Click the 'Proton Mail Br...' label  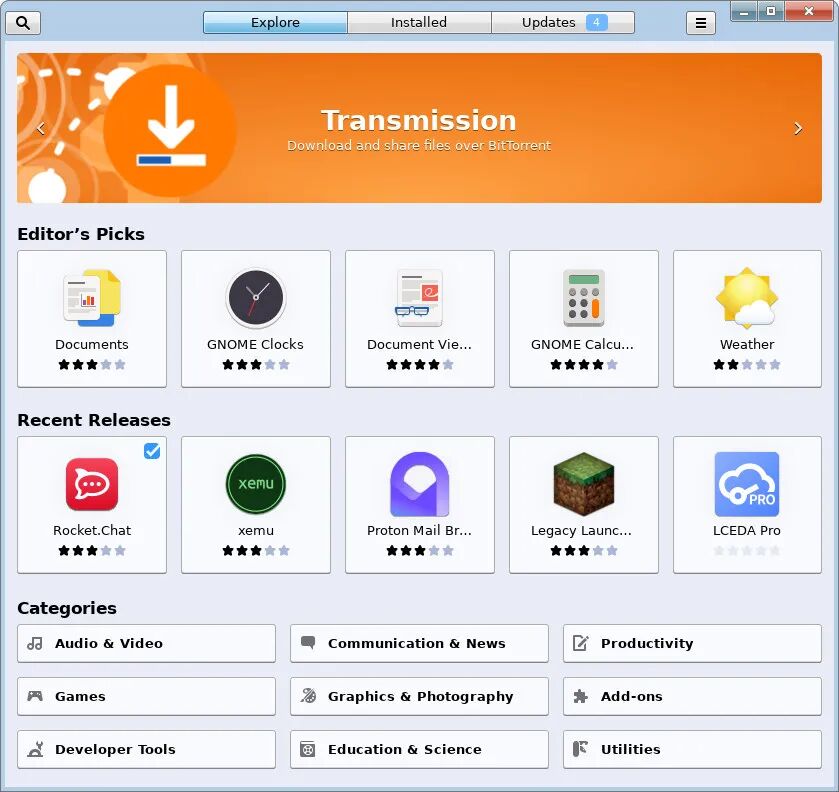[x=420, y=531]
